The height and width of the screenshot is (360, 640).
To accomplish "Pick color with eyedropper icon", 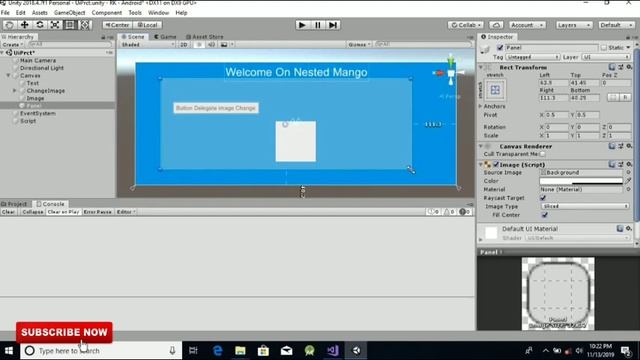I will click(628, 181).
